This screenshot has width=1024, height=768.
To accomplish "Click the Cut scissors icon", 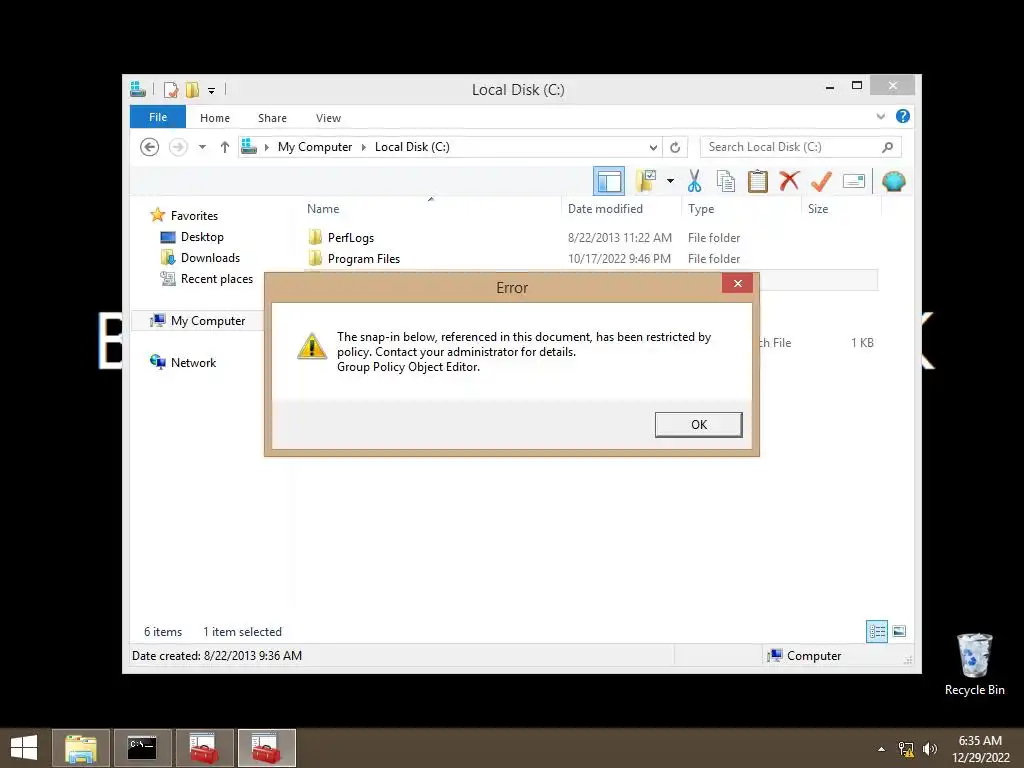I will 694,181.
